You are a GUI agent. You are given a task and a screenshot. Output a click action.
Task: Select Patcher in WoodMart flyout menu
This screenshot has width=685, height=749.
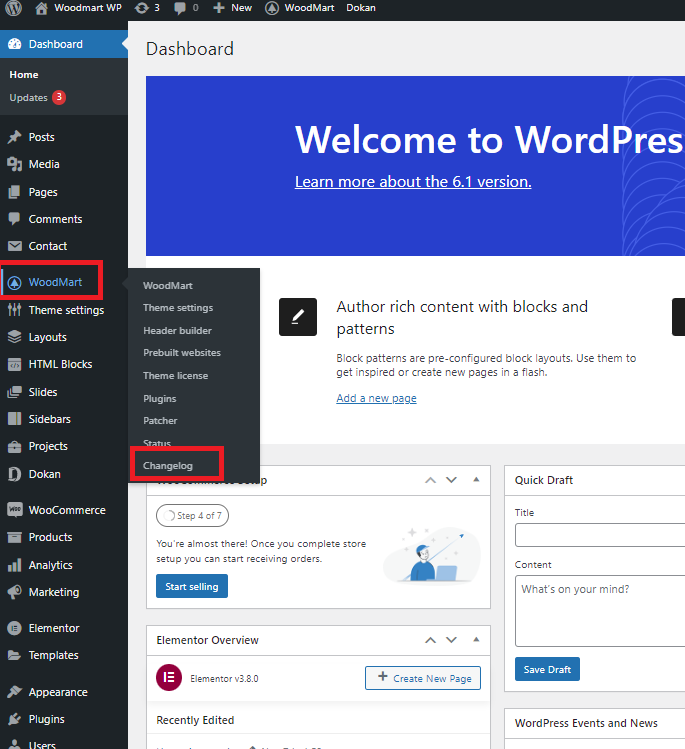point(160,421)
